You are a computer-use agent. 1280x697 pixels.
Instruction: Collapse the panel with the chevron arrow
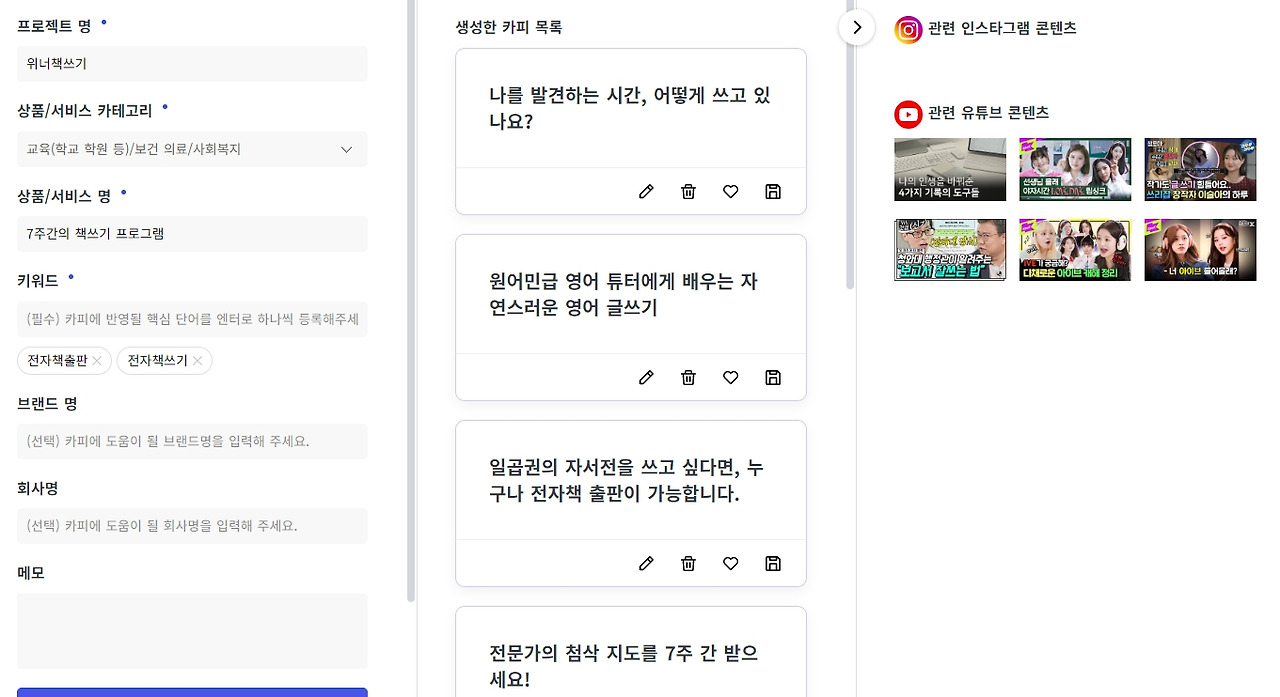(x=857, y=28)
